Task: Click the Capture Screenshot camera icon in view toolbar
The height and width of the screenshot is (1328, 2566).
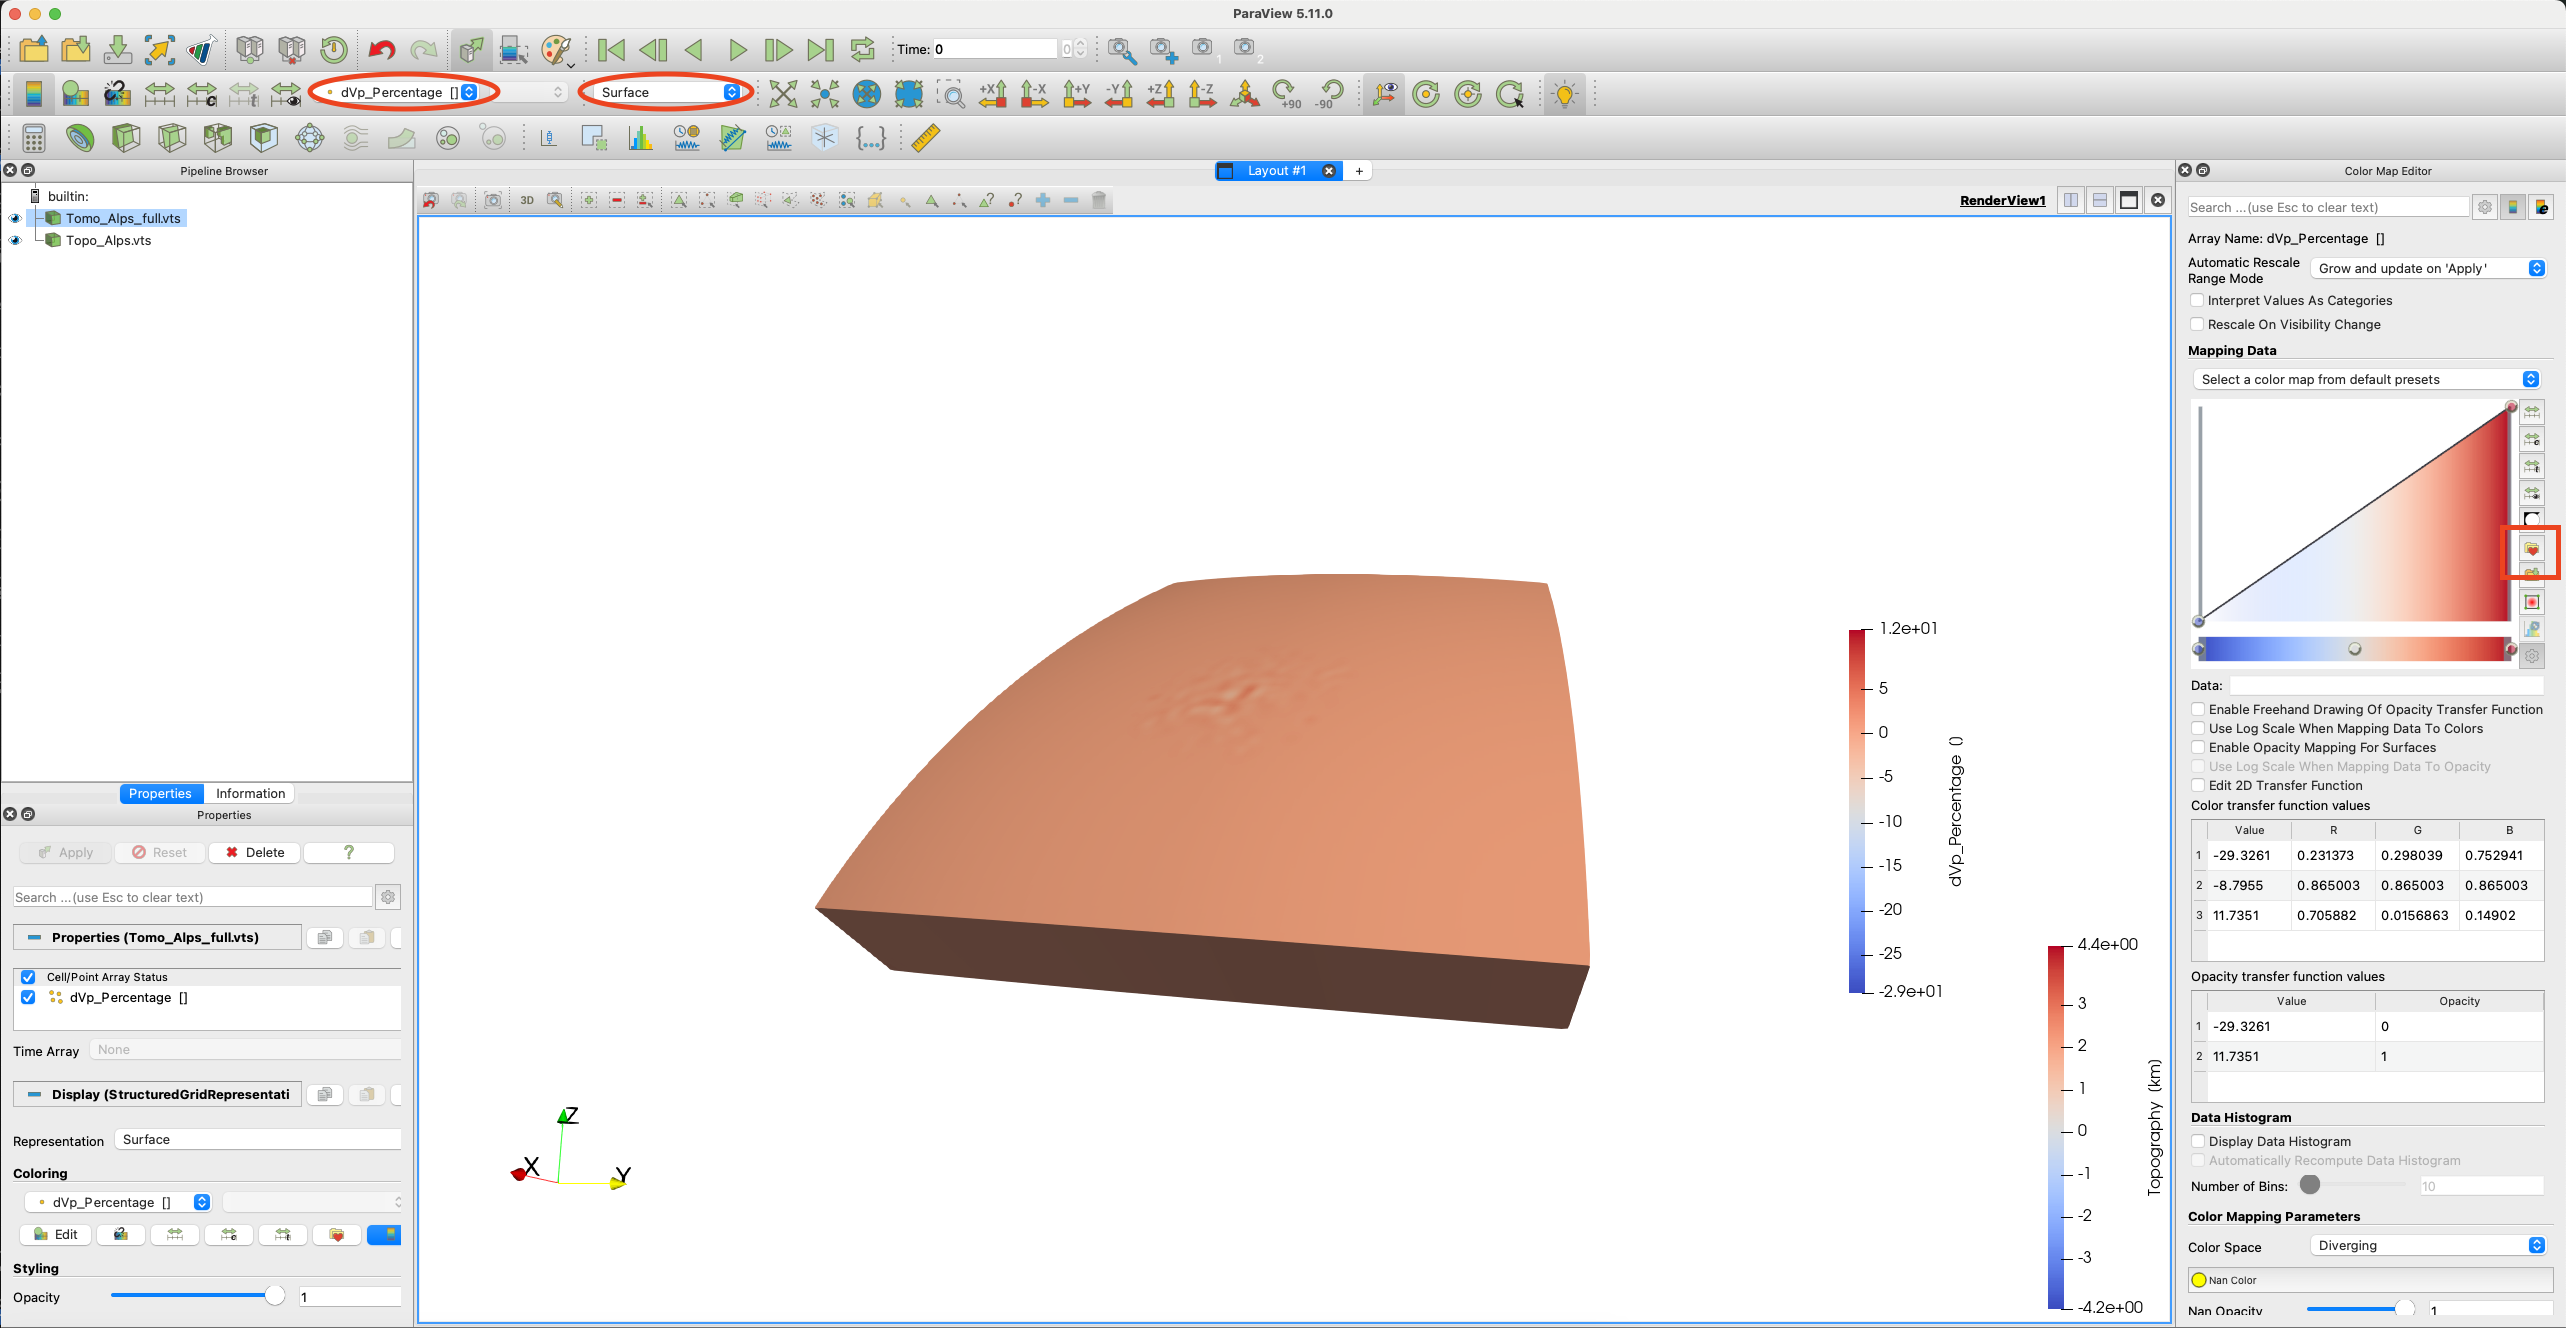Action: point(493,200)
